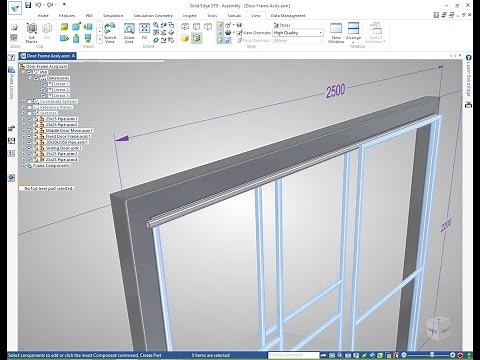Click the Fit view tool
480x360 pixels.
tap(144, 32)
